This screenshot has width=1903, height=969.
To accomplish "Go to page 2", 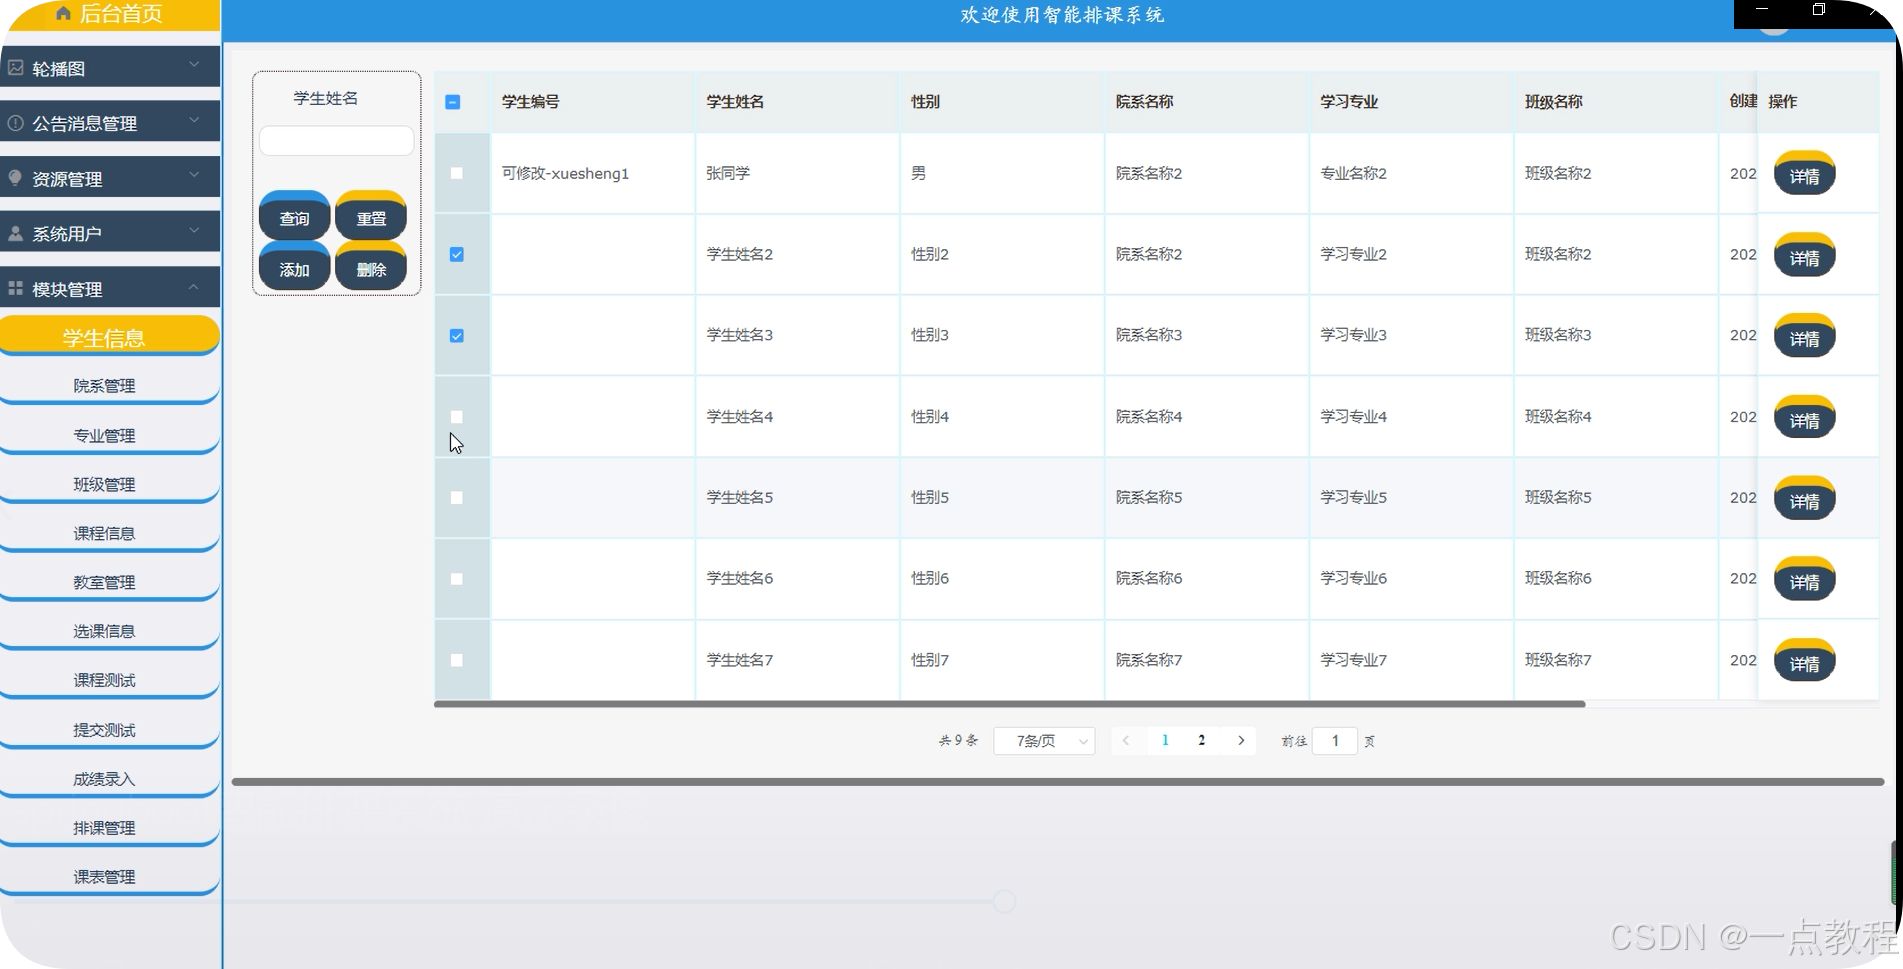I will tap(1202, 741).
